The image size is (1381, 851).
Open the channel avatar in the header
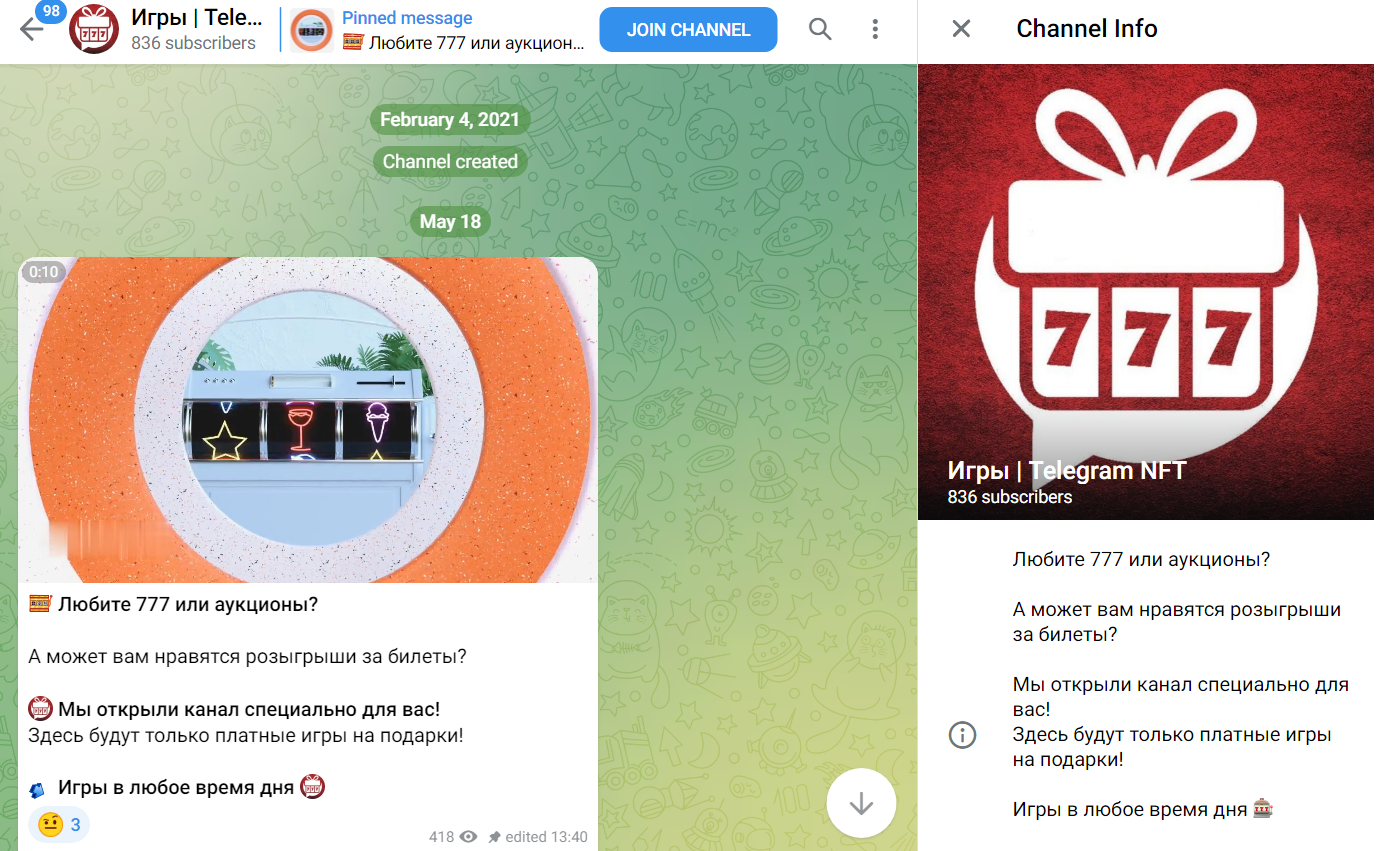(94, 29)
